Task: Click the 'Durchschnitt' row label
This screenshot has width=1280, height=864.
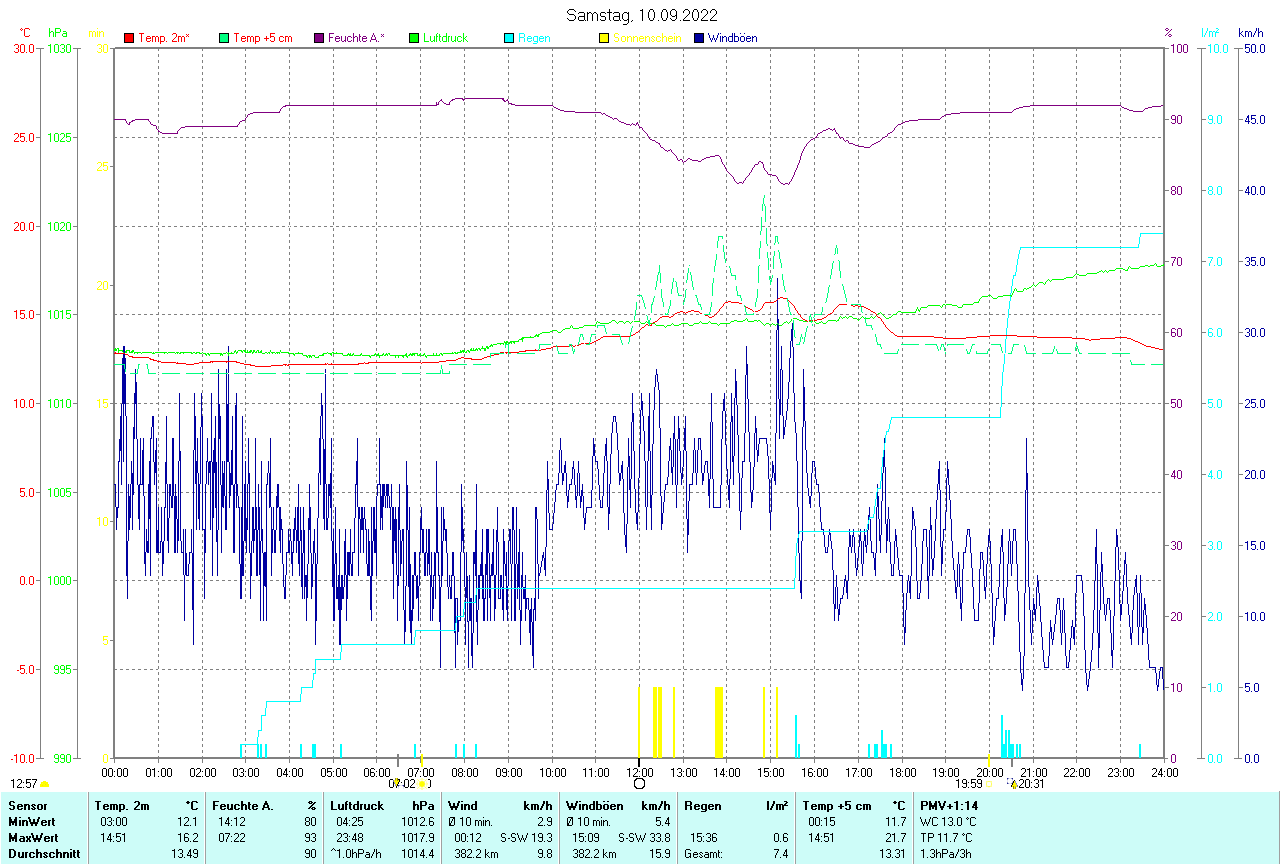Action: click(42, 854)
